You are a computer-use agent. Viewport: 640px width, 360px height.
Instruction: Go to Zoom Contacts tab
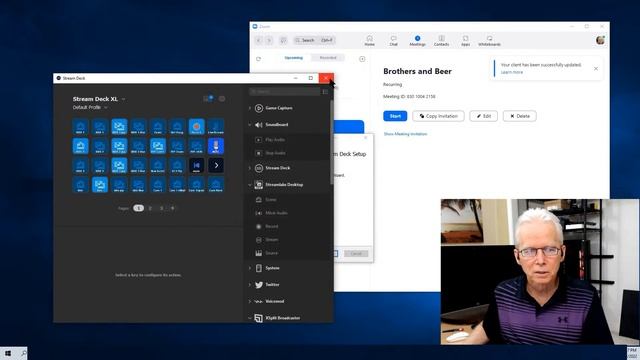point(441,40)
